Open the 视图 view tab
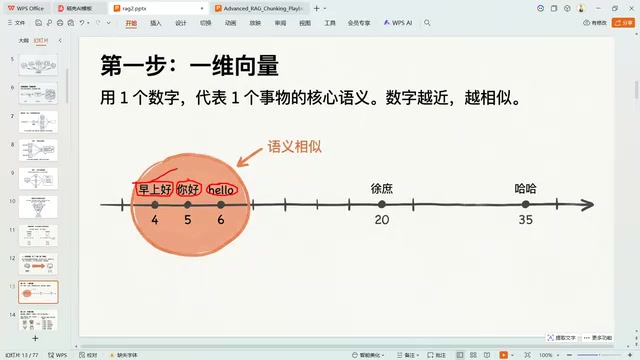The height and width of the screenshot is (360, 640). (x=305, y=23)
